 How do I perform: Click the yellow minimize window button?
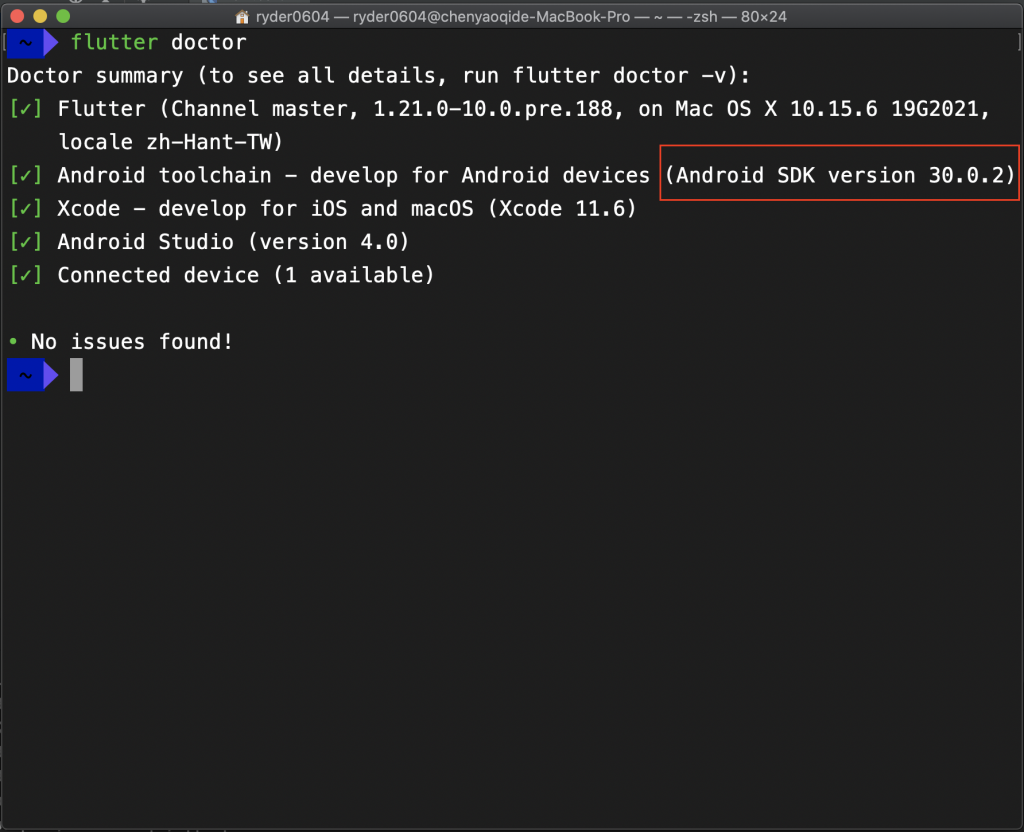40,16
